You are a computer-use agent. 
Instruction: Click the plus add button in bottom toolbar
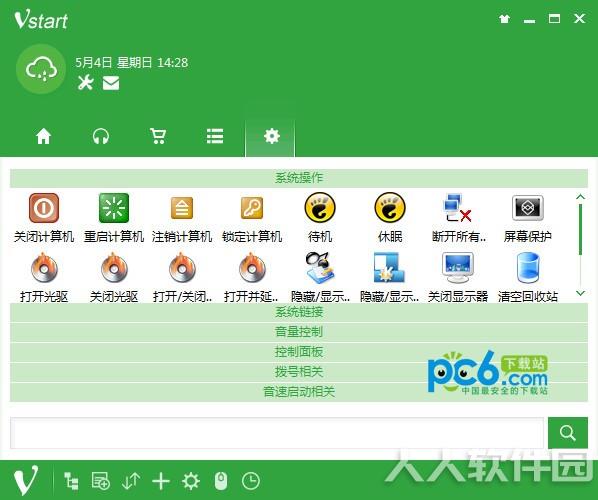161,481
